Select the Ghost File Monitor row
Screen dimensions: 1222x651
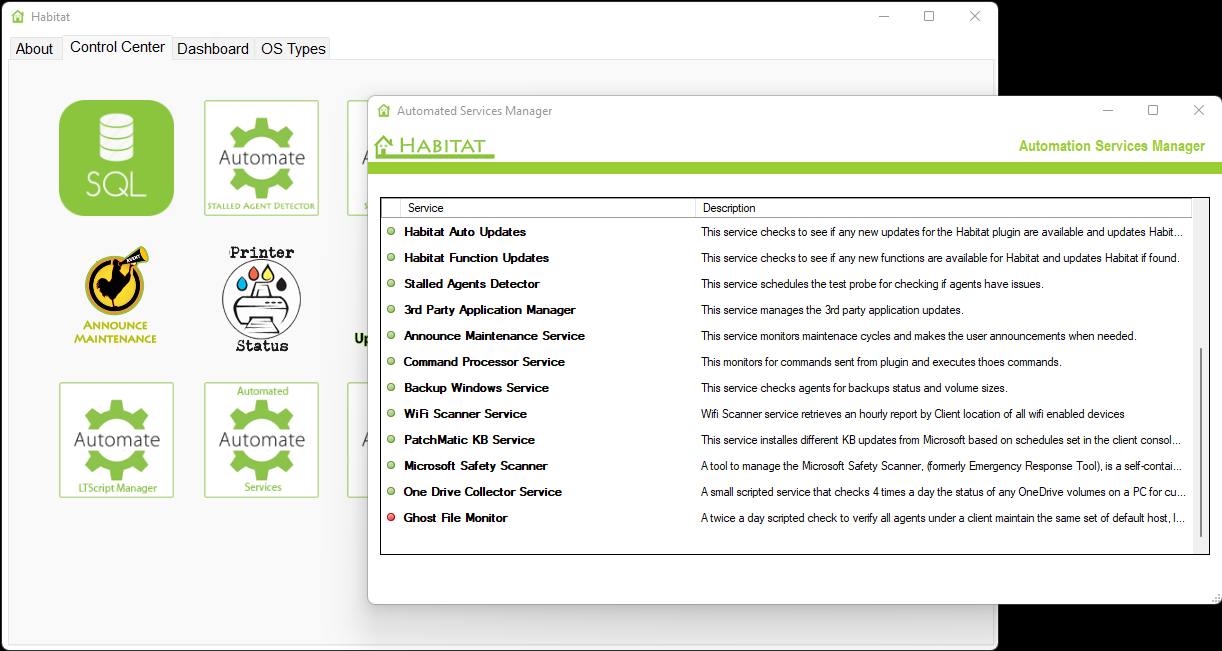pyautogui.click(x=787, y=518)
